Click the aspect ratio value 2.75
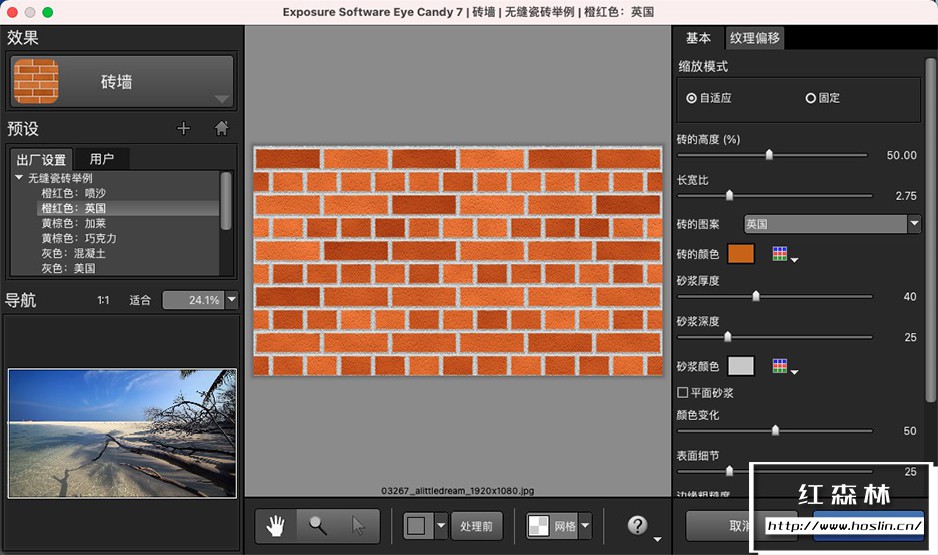The image size is (938, 555). click(x=906, y=196)
